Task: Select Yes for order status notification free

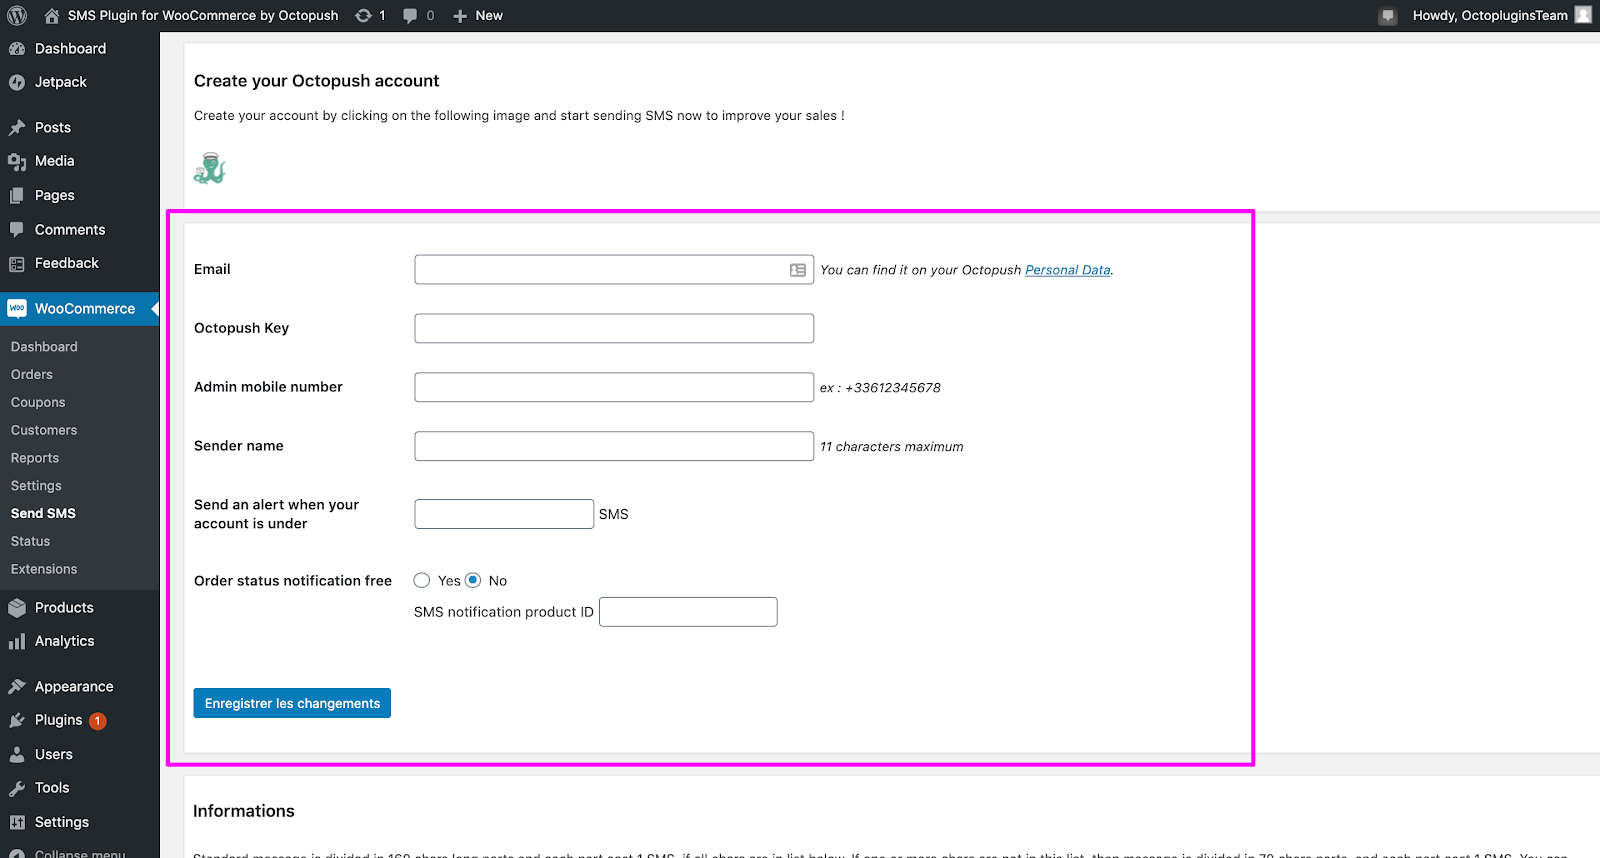Action: 422,580
